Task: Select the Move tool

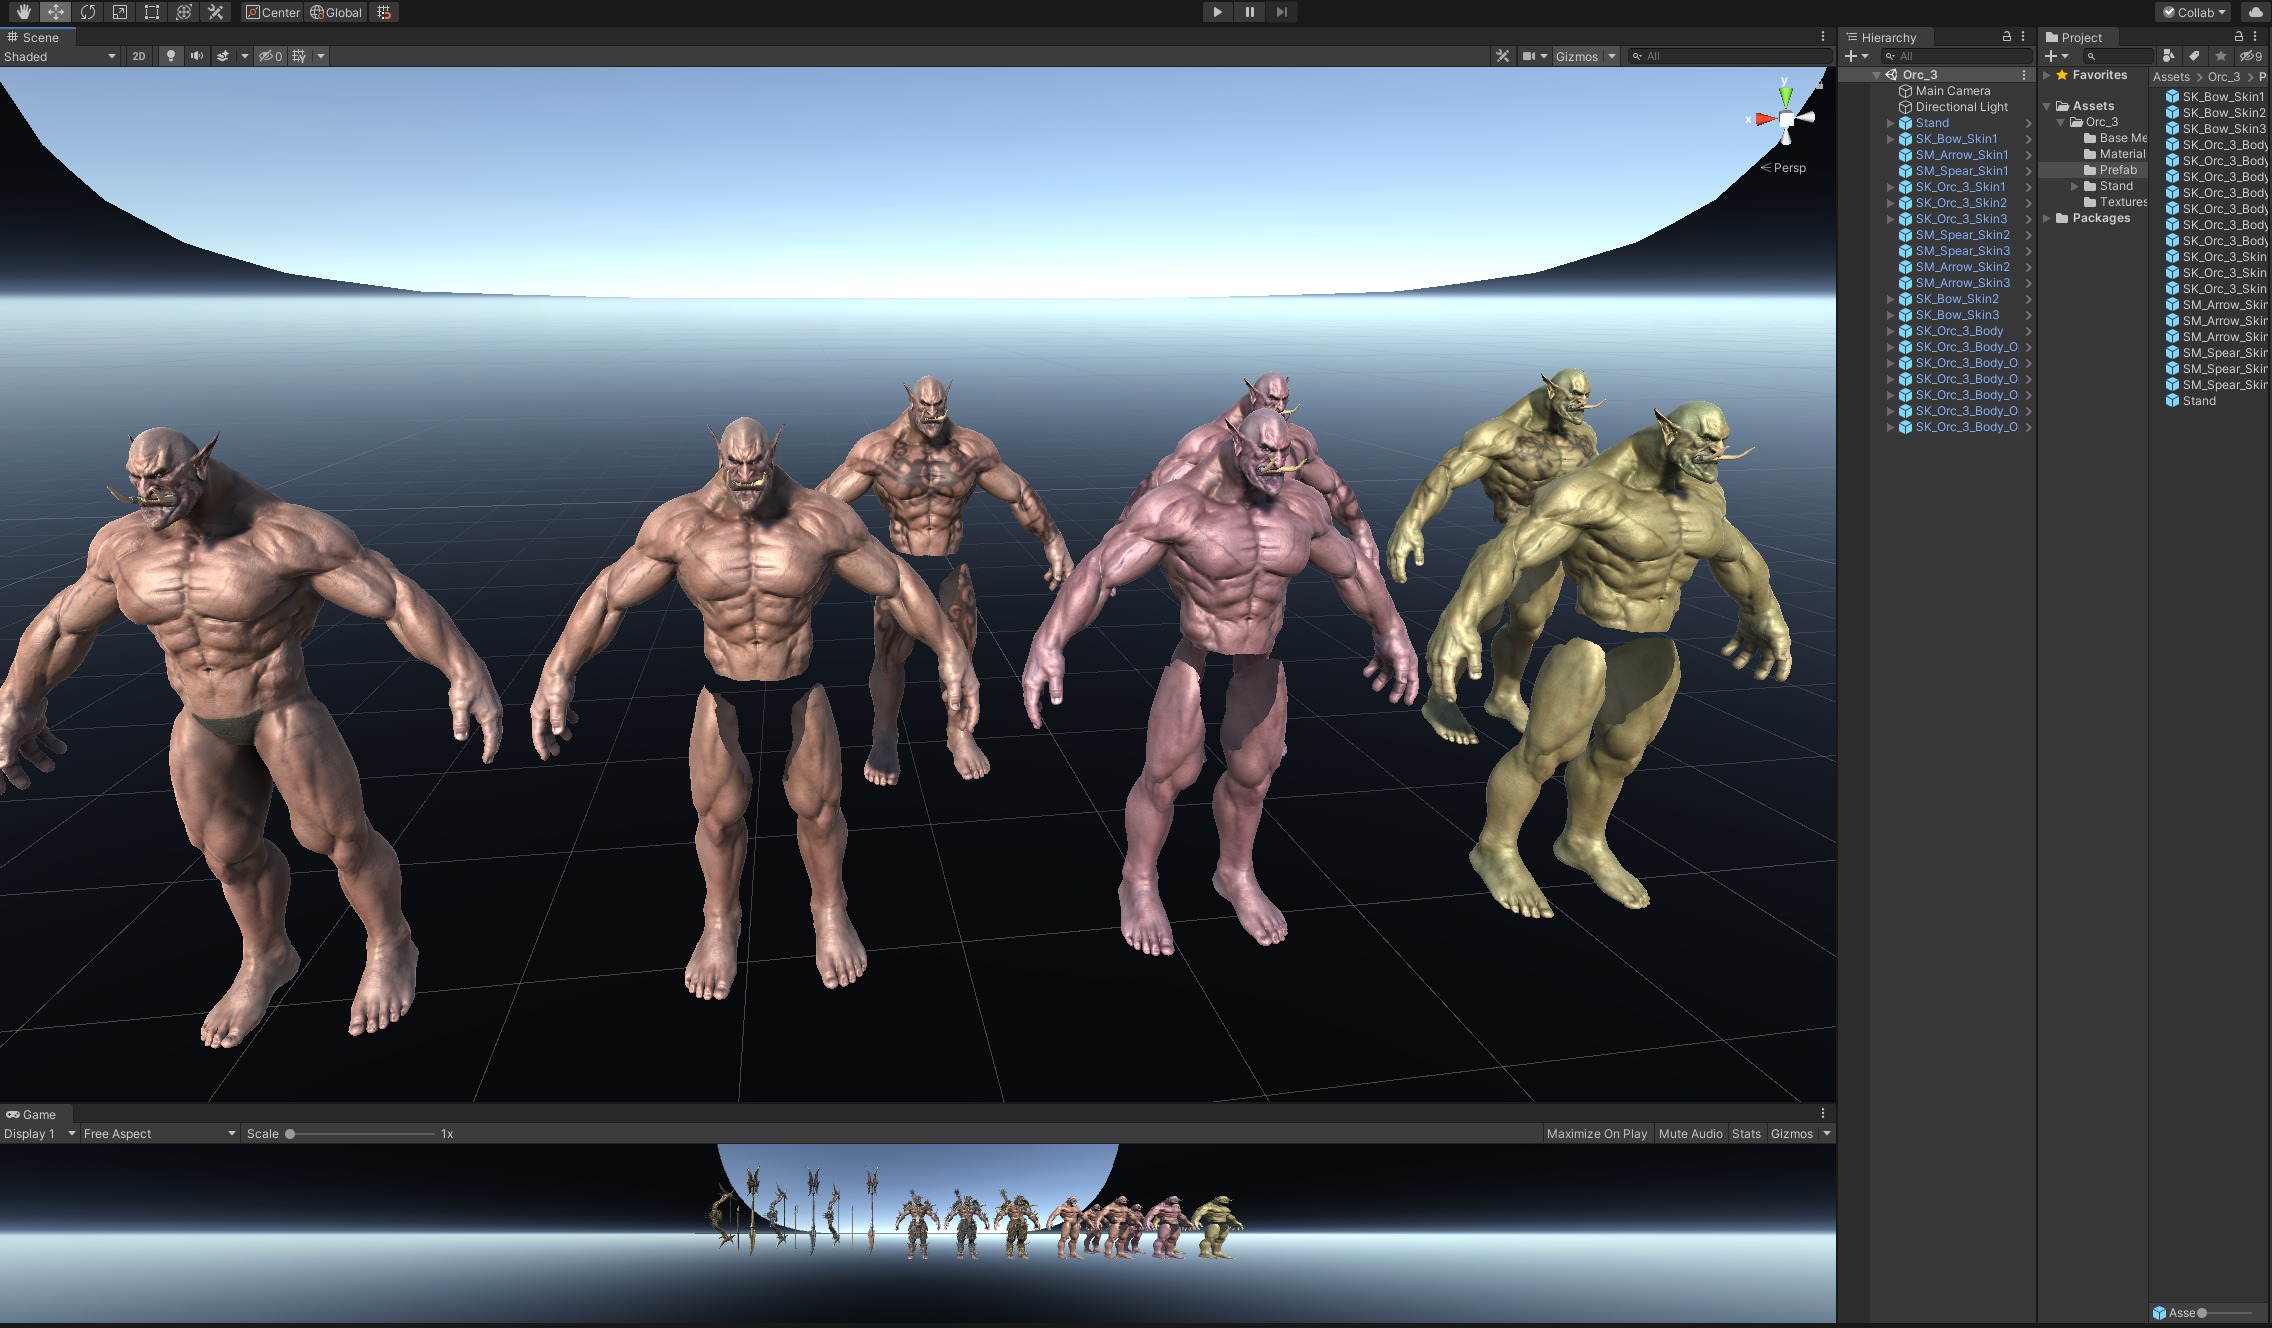Action: (x=56, y=12)
